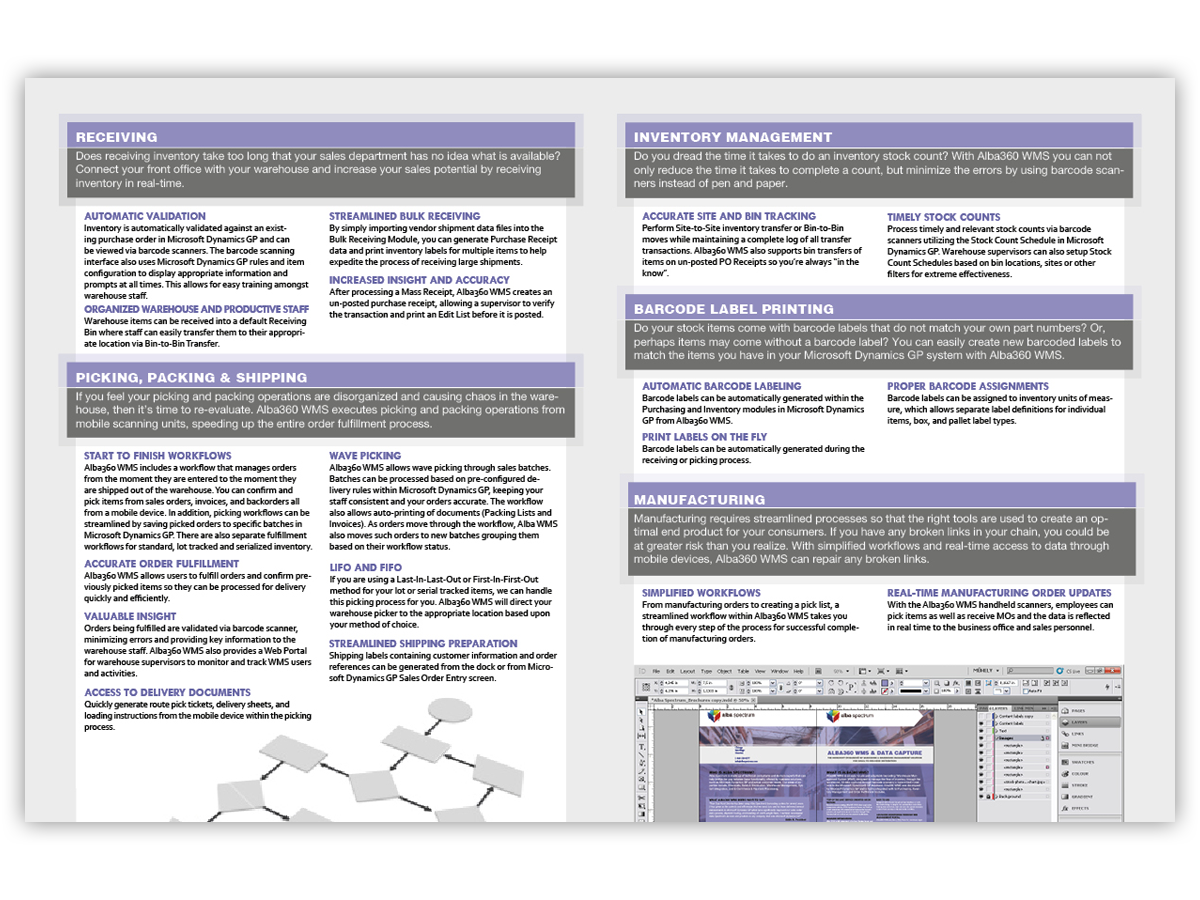1200x900 pixels.
Task: Switch to the Layers tab in panel
Action: coord(998,708)
